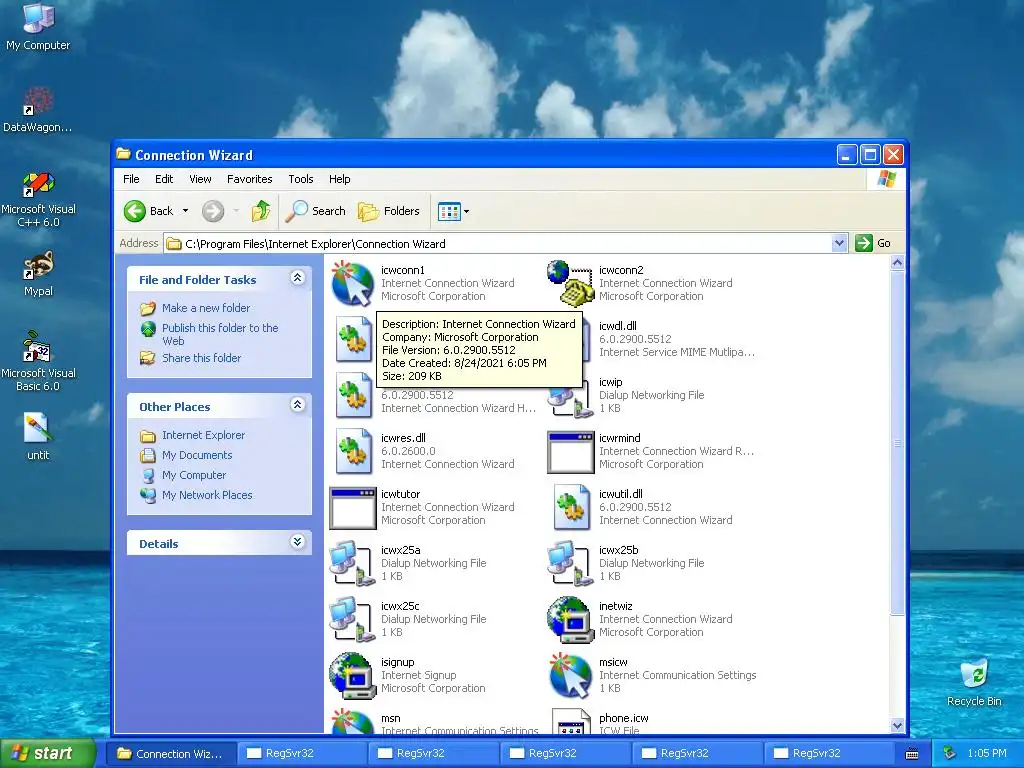Select the icwconn2 telephone globe icon
Screen dimensions: 1024x768
[x=570, y=283]
